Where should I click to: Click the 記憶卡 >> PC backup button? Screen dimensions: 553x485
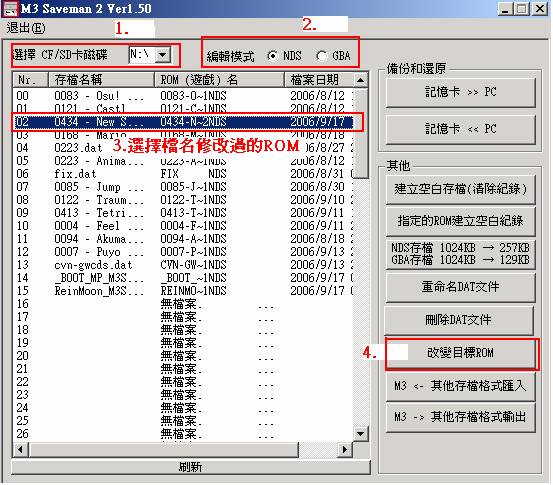[x=461, y=92]
